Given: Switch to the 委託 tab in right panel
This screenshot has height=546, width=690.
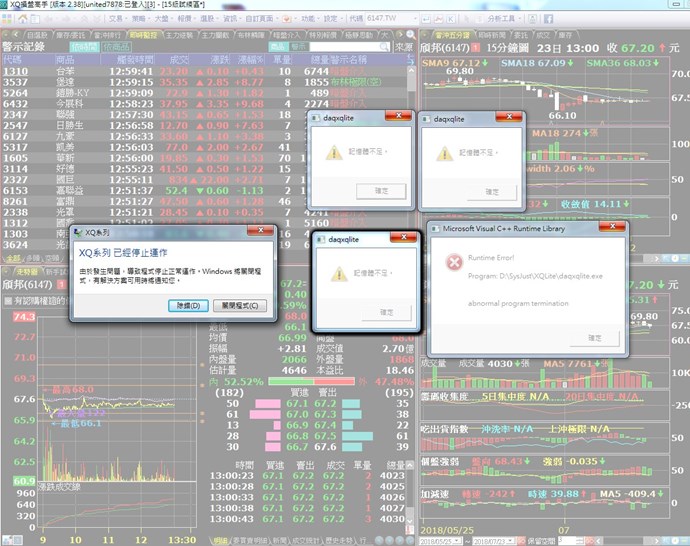Looking at the screenshot, I should 521,35.
